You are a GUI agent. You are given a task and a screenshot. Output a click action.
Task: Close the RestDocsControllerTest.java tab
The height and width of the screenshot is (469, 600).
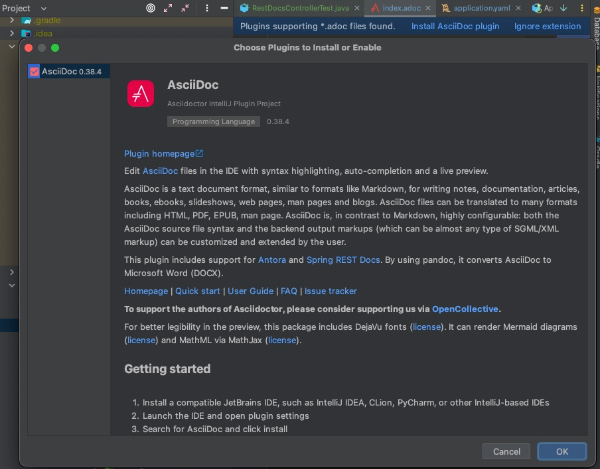click(357, 8)
